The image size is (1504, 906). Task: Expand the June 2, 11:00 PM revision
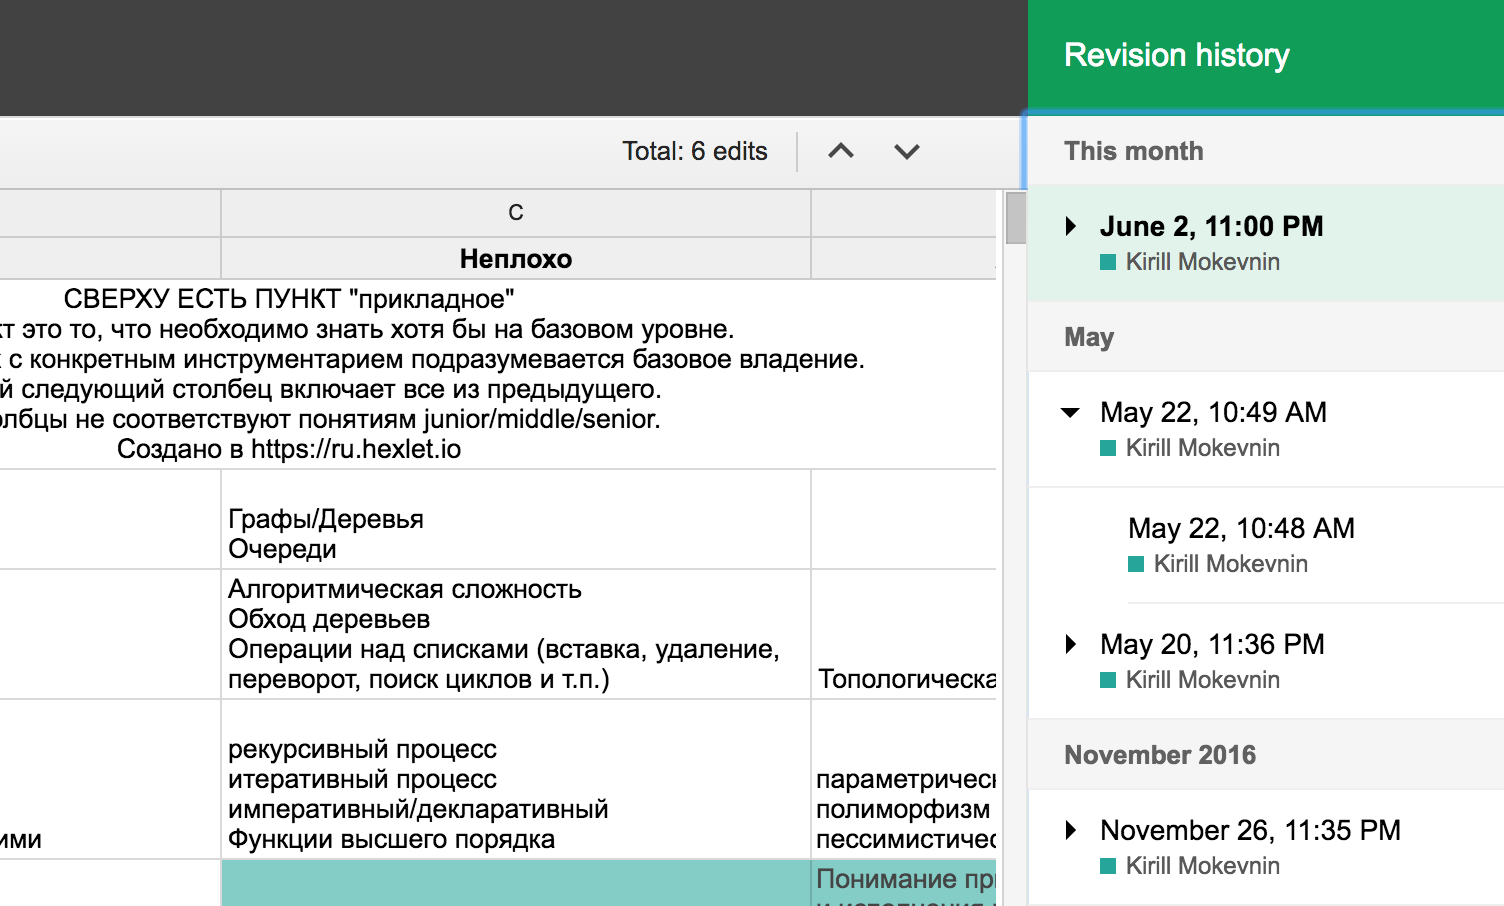tap(1070, 226)
